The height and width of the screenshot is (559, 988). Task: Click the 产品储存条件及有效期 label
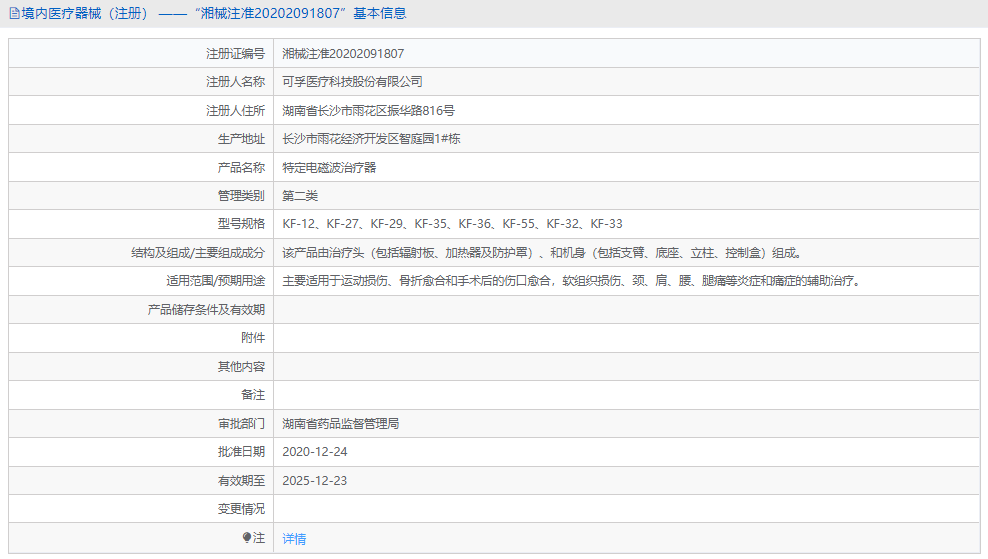pyautogui.click(x=206, y=309)
